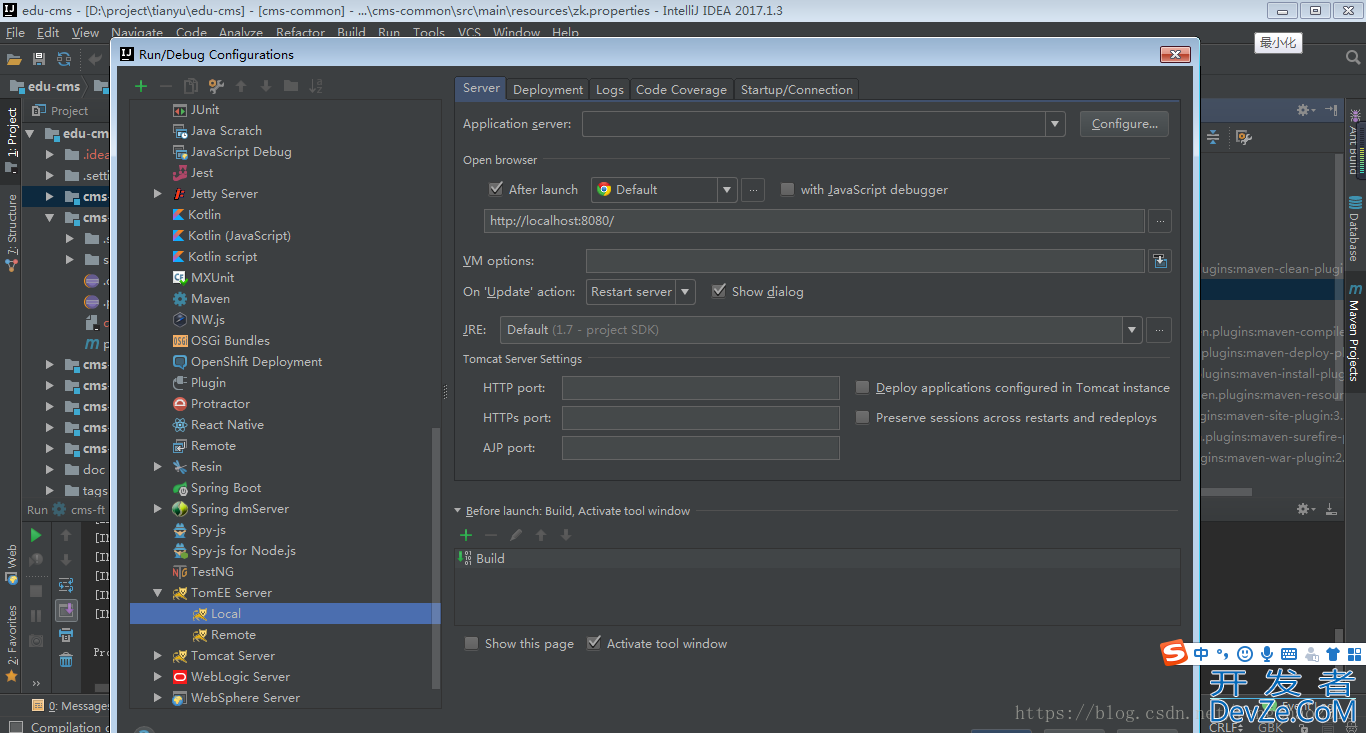Enable with JavaScript debugger checkbox

[x=788, y=189]
